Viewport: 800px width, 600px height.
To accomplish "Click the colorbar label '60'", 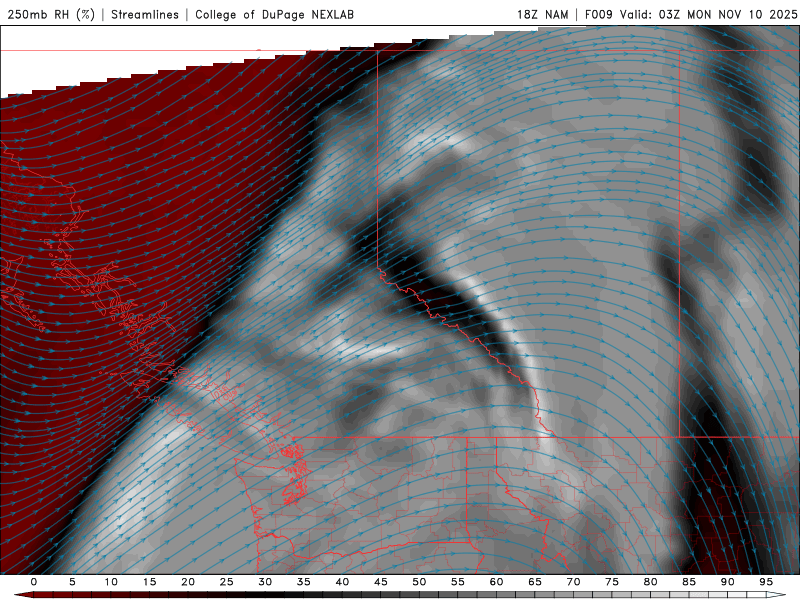I will pos(496,582).
